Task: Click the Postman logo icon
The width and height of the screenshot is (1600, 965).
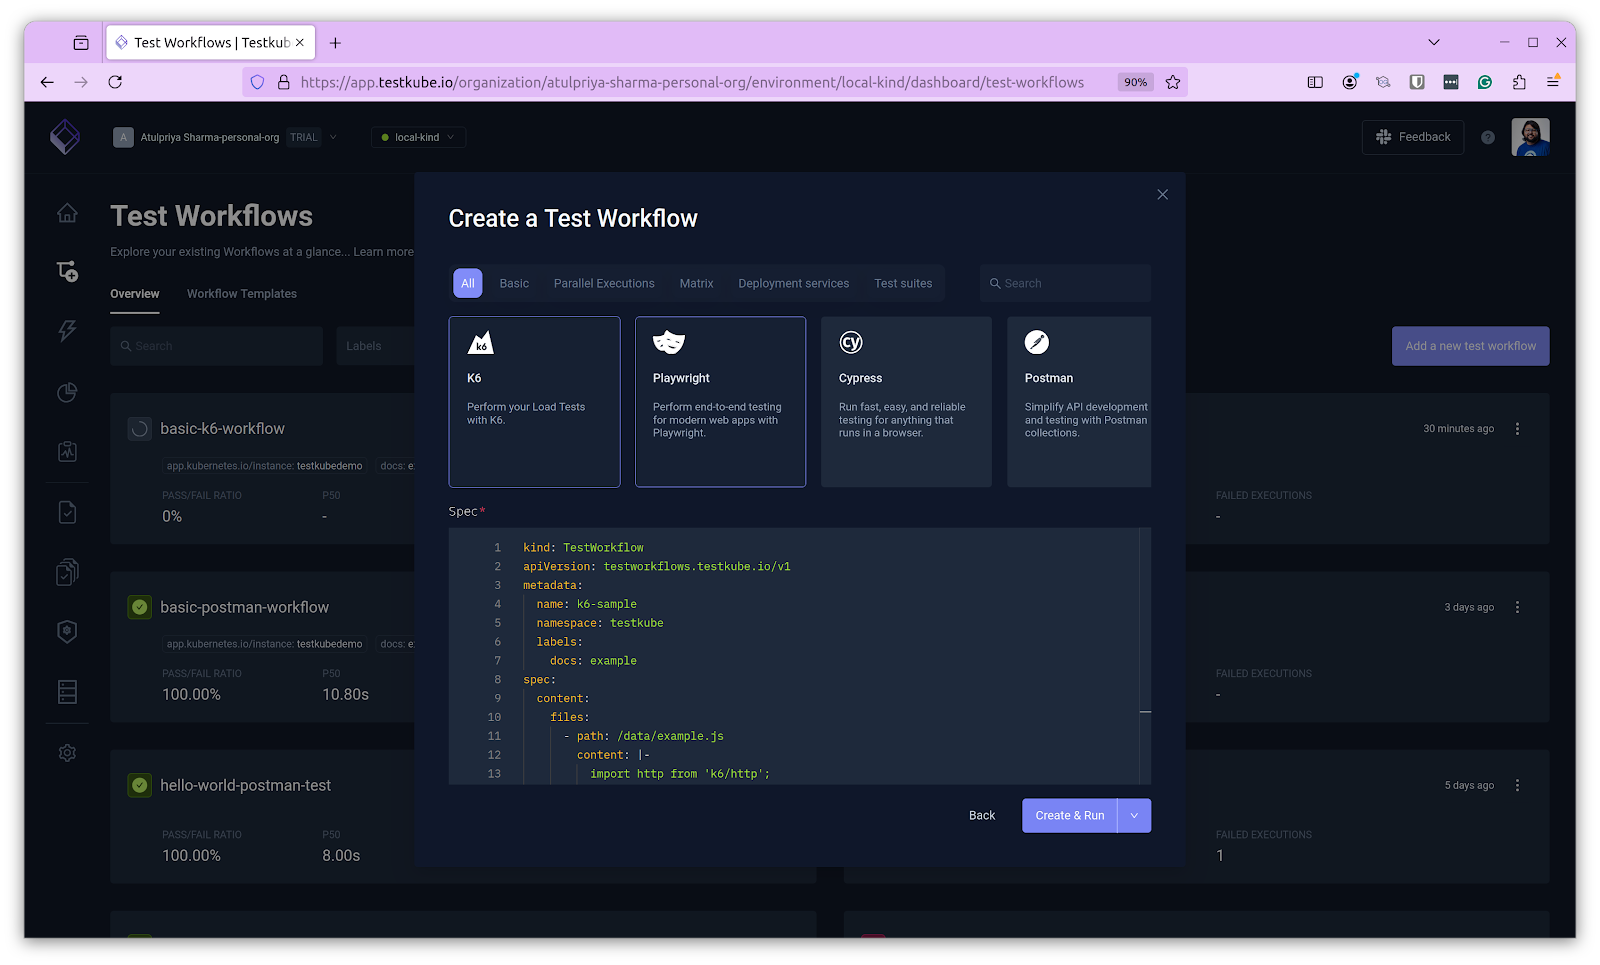Action: [1037, 342]
